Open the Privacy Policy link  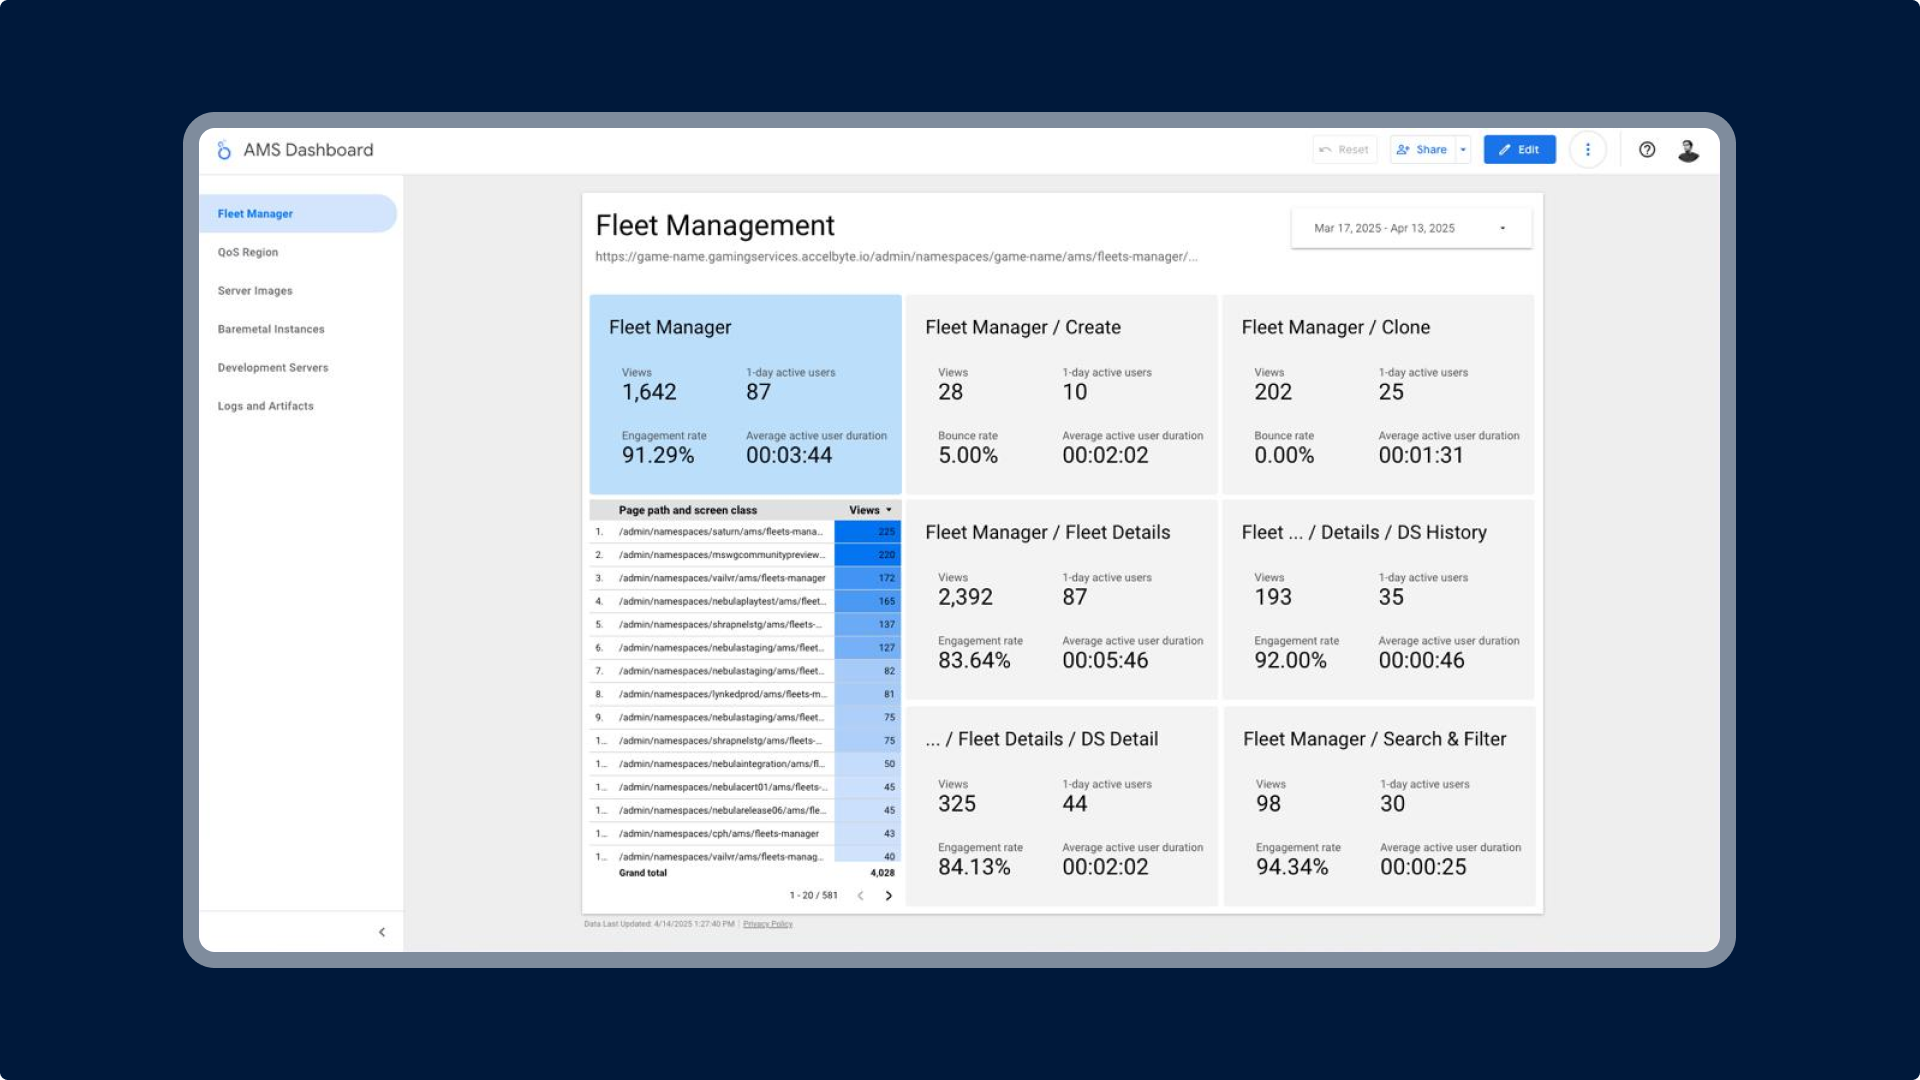click(x=767, y=924)
